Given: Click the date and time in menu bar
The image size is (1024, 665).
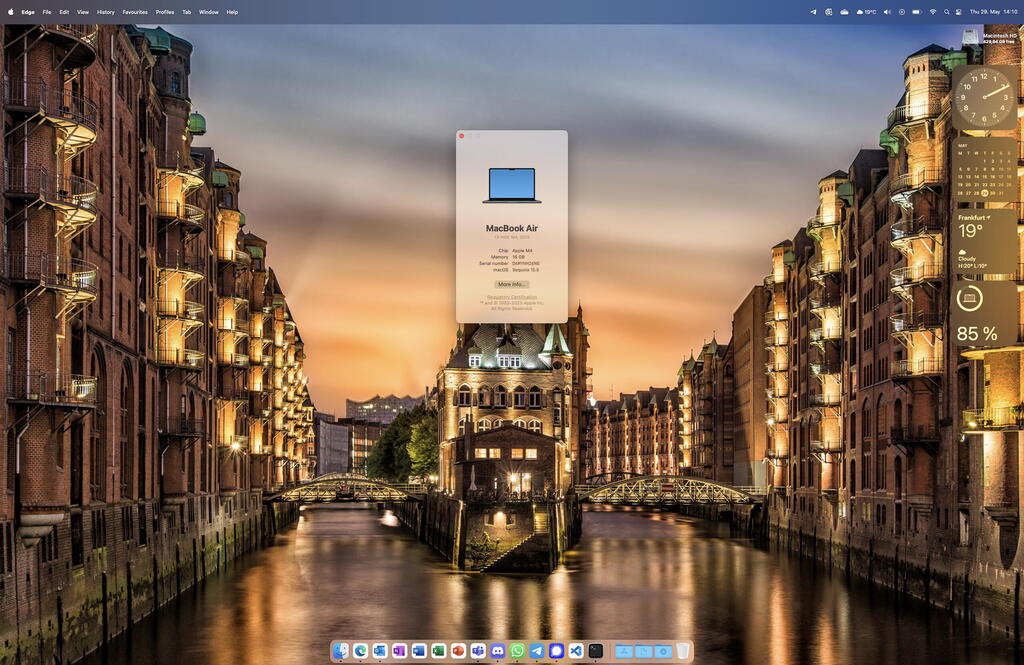Looking at the screenshot, I should [994, 12].
